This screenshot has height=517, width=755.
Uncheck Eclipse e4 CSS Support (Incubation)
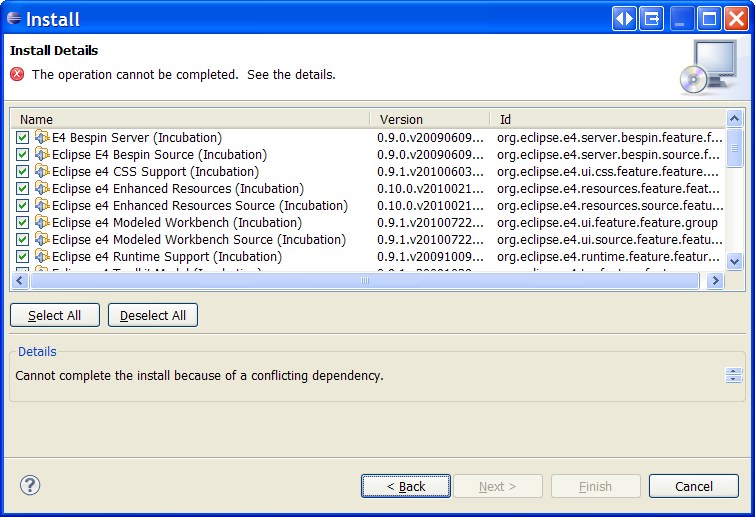point(22,172)
